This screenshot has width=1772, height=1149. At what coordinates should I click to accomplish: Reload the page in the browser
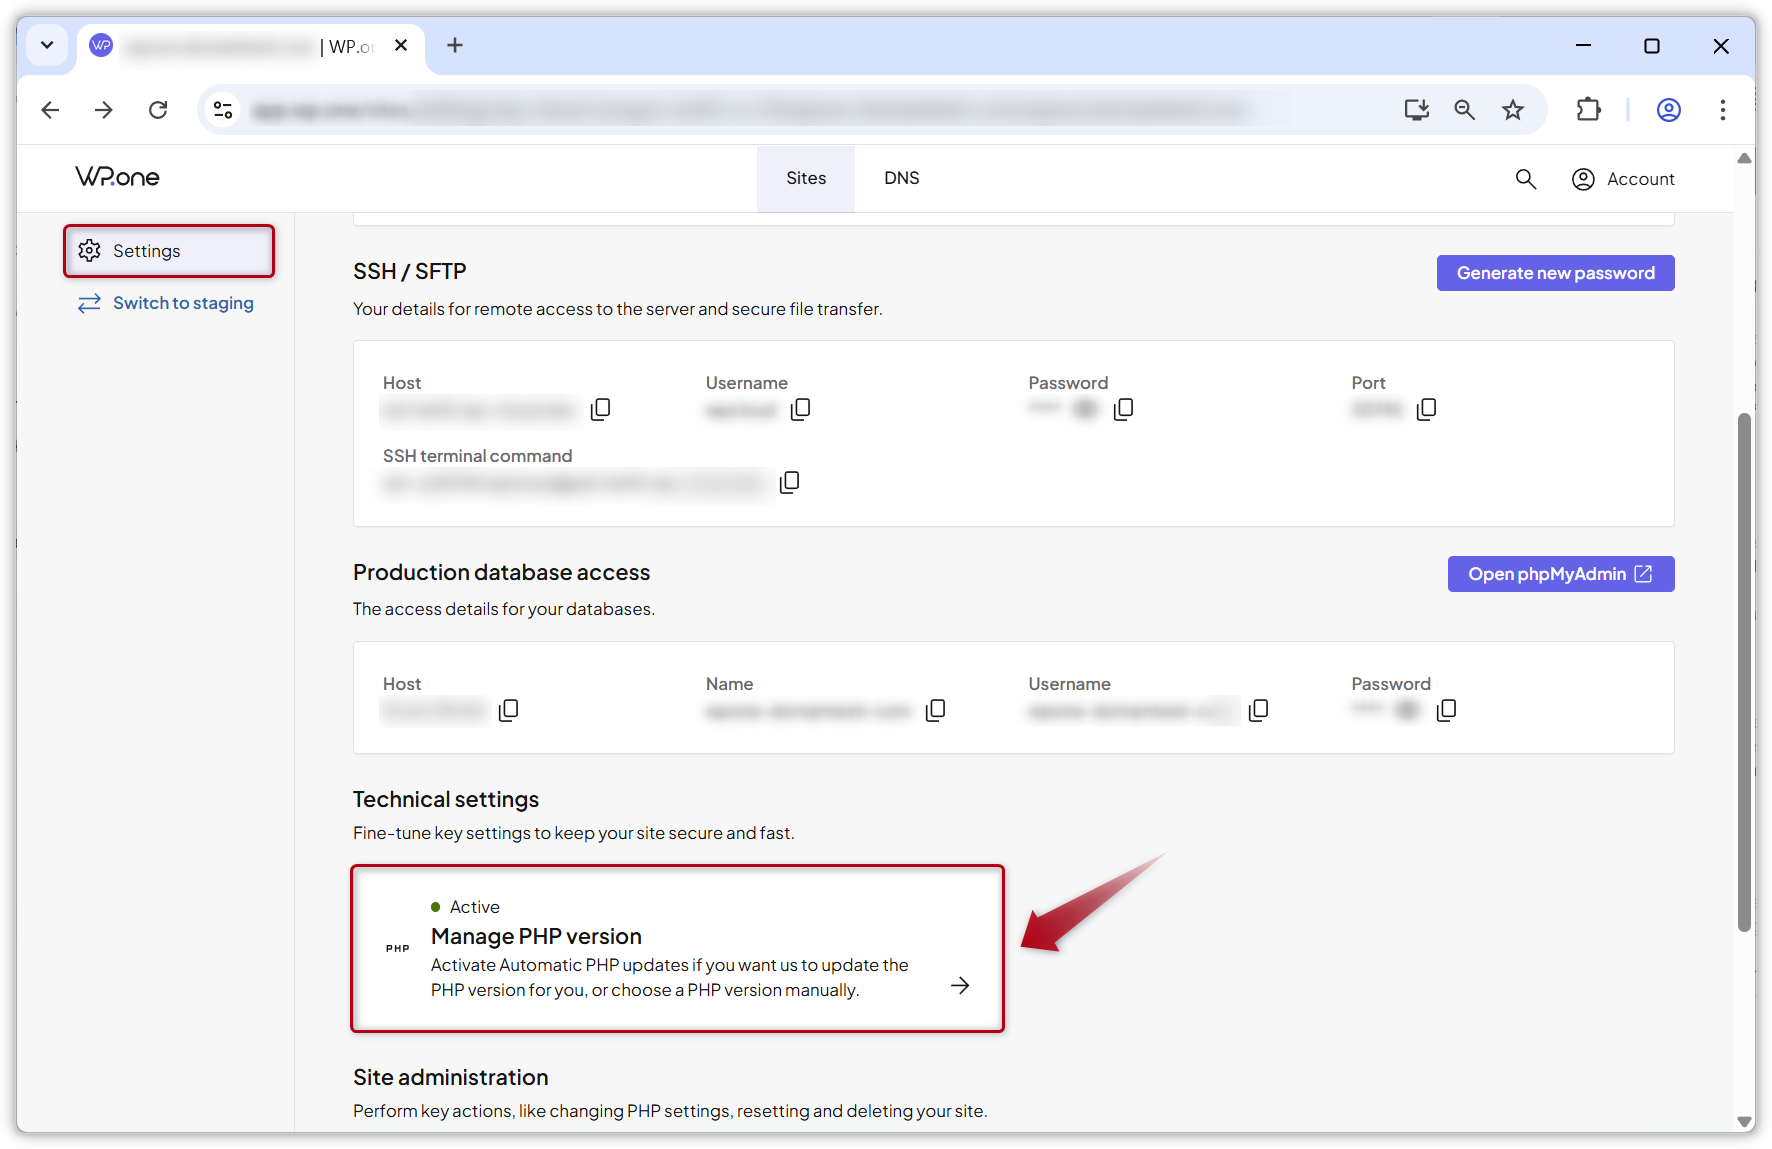click(x=158, y=110)
